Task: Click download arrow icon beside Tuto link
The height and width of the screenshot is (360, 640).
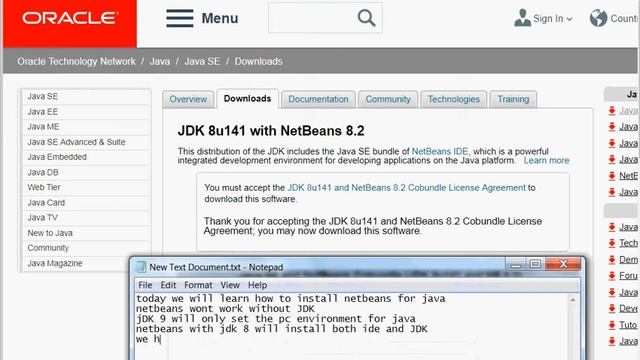Action: (612, 325)
